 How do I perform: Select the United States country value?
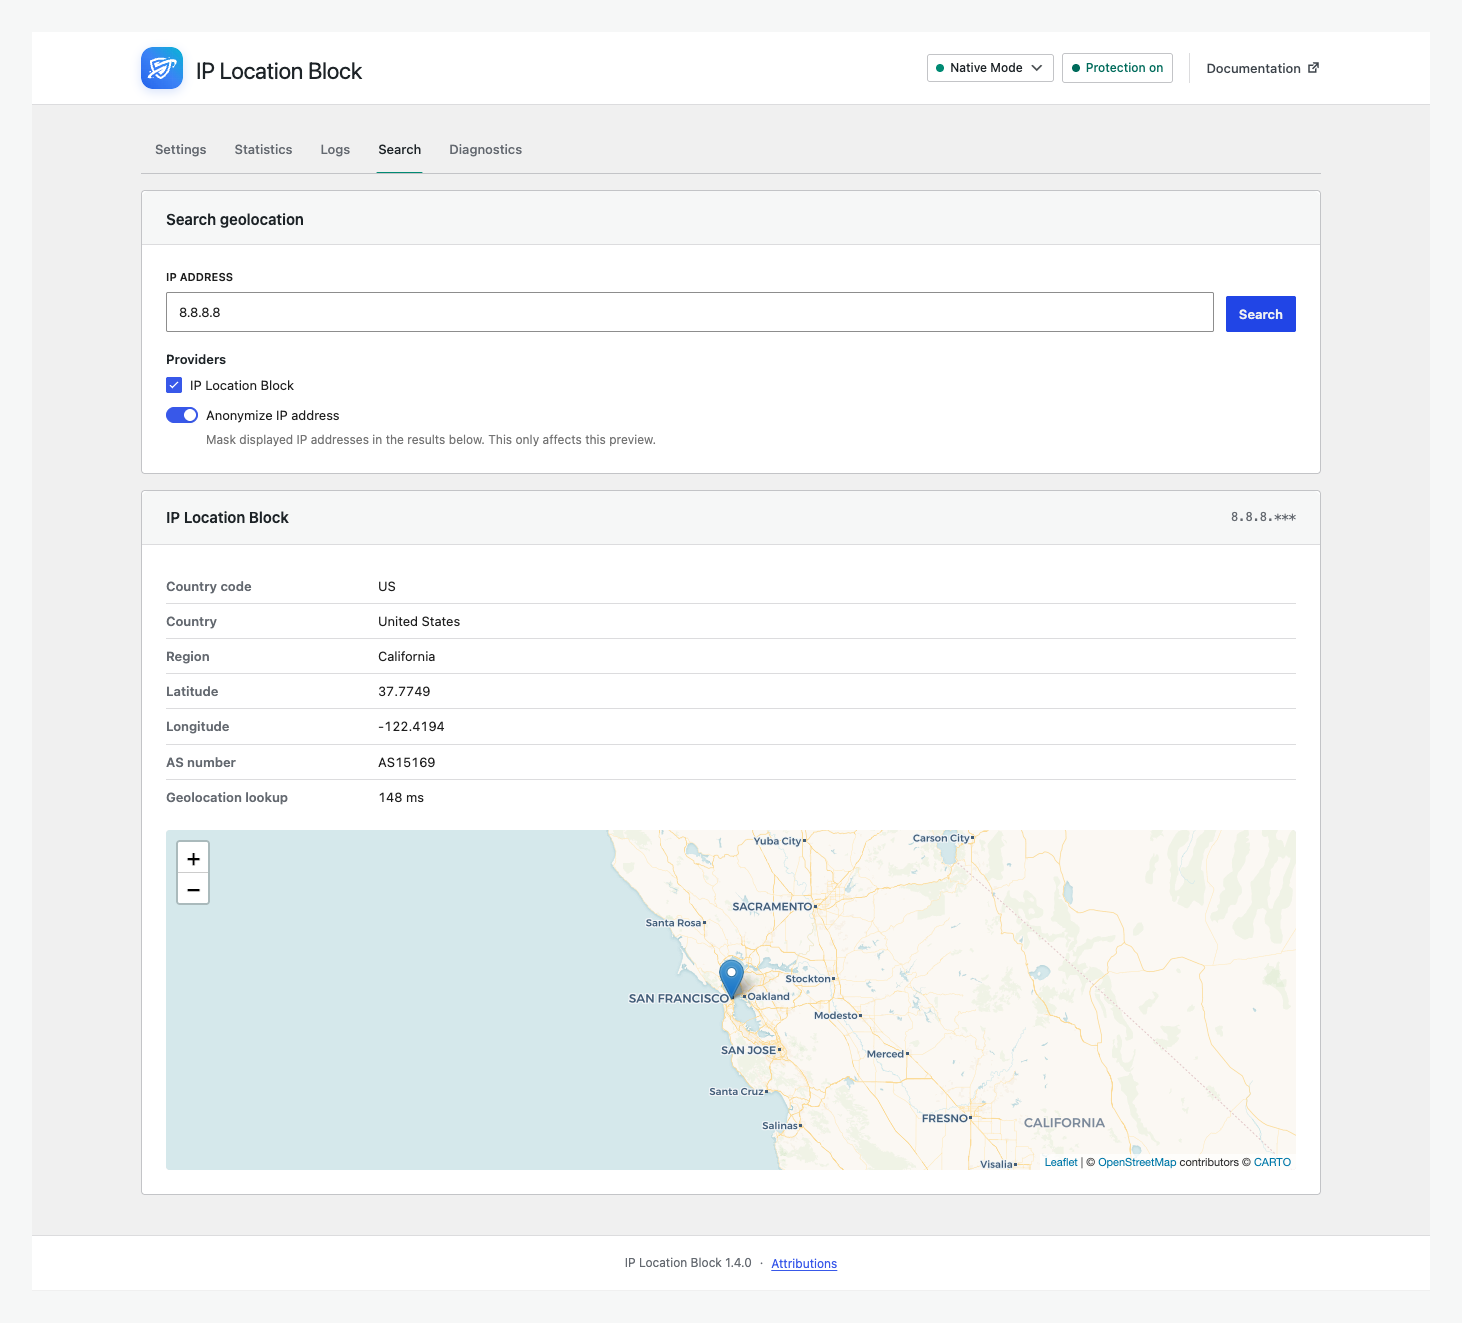(x=419, y=621)
